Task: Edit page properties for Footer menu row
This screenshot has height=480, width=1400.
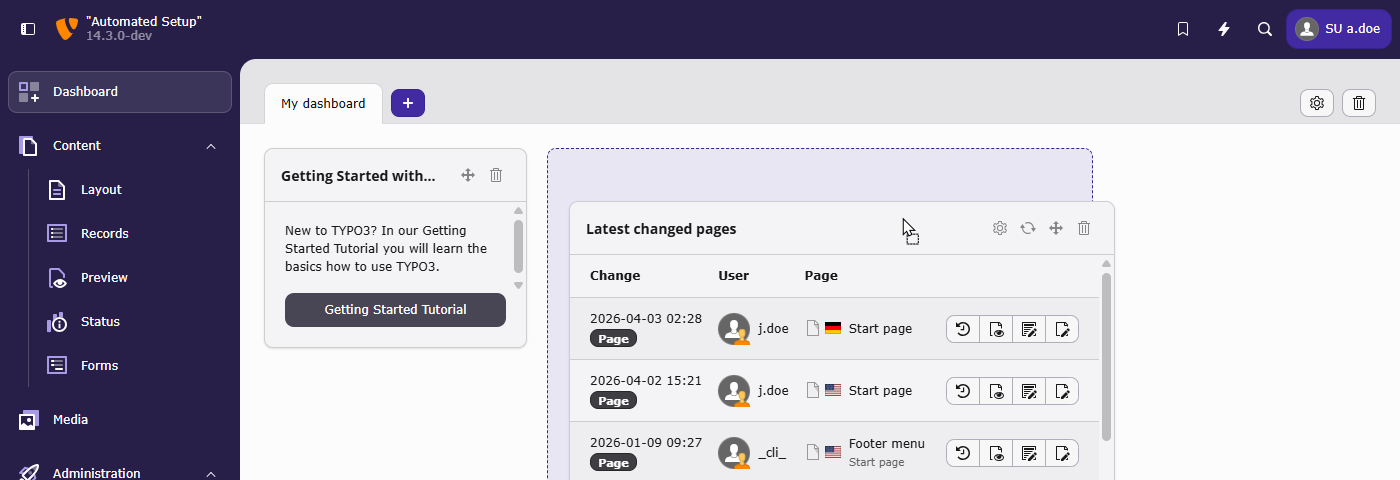Action: tap(1062, 453)
